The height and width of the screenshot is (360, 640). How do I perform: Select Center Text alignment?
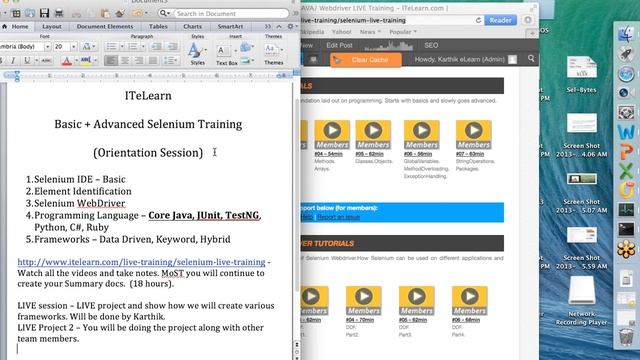124,60
